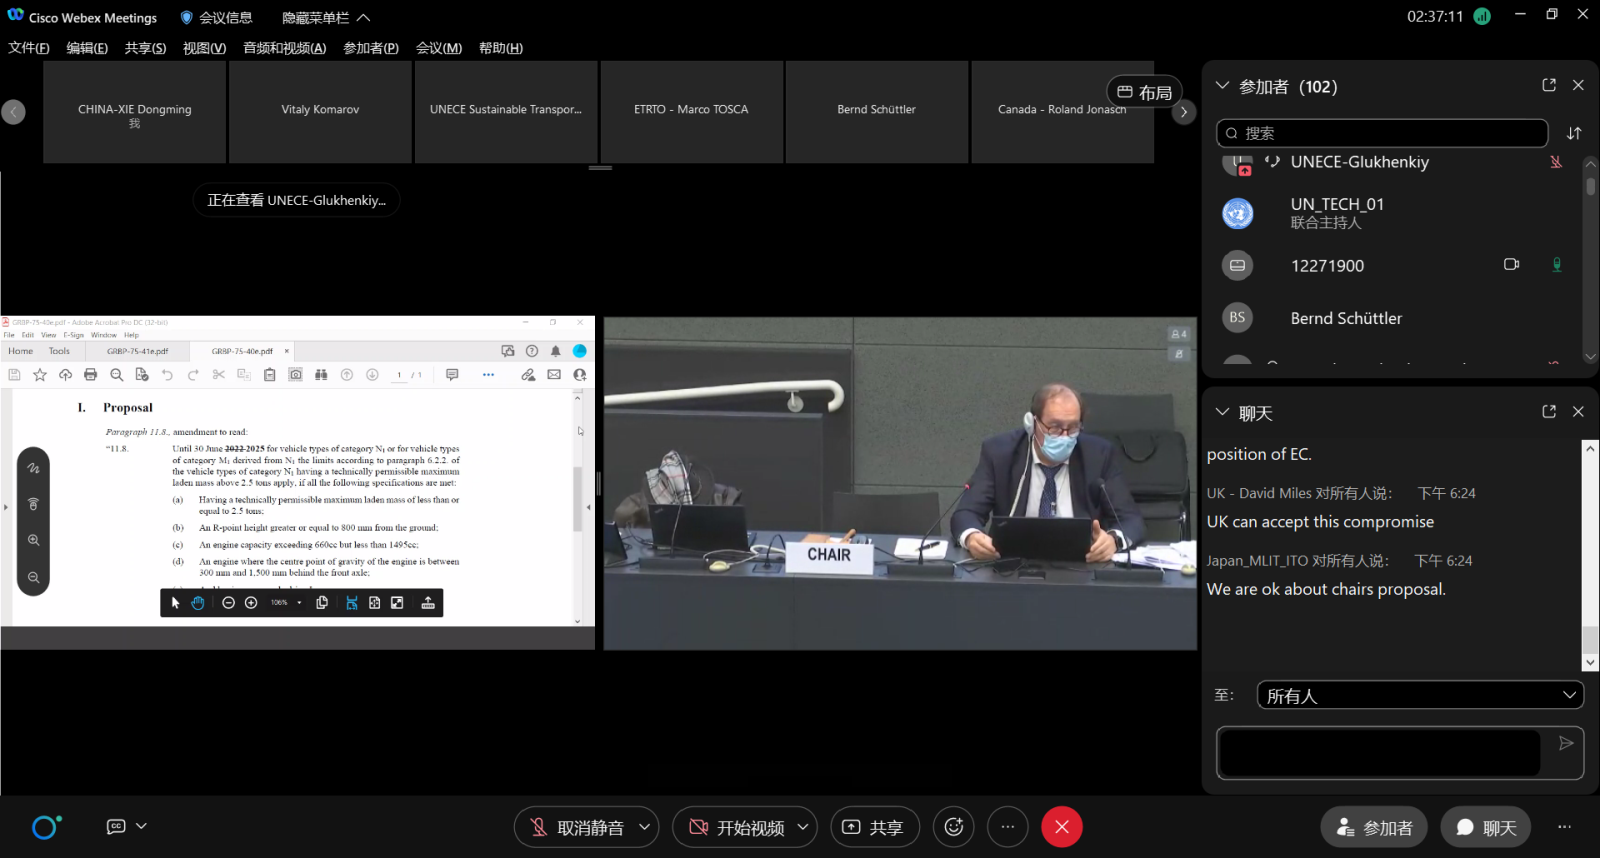
Task: Click the Webex Assistant circle icon
Action: 45,827
